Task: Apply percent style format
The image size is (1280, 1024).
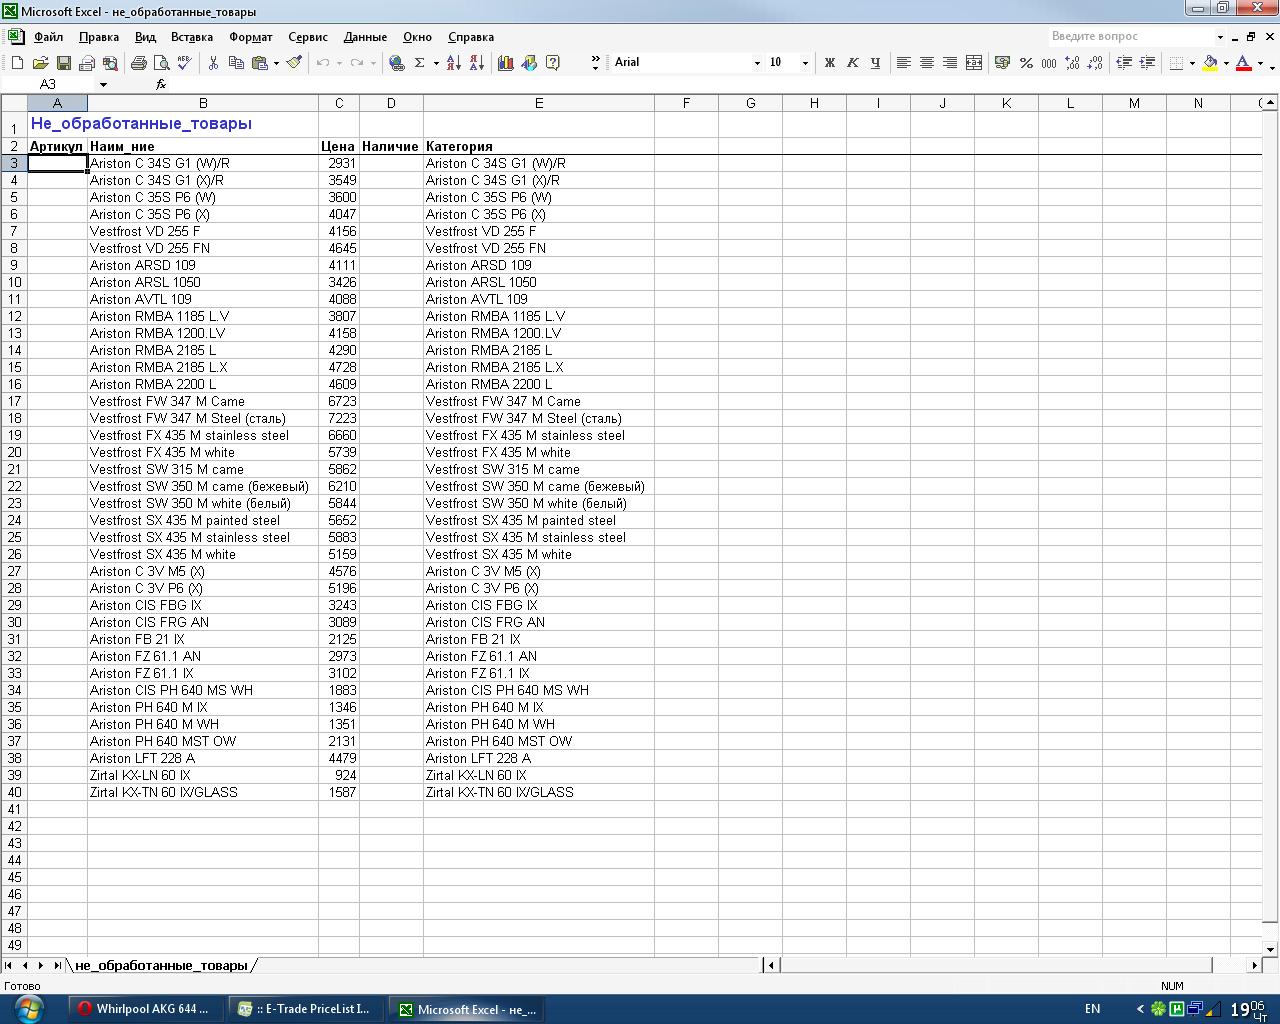Action: pyautogui.click(x=1026, y=63)
